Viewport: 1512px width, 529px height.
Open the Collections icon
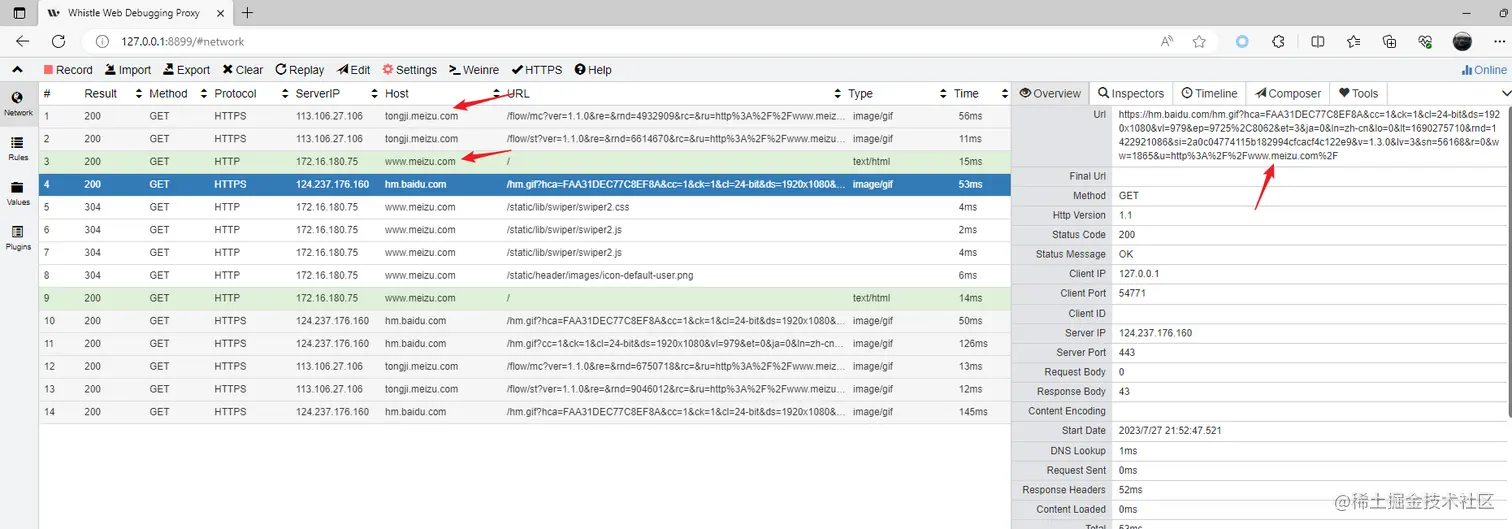coord(1389,42)
